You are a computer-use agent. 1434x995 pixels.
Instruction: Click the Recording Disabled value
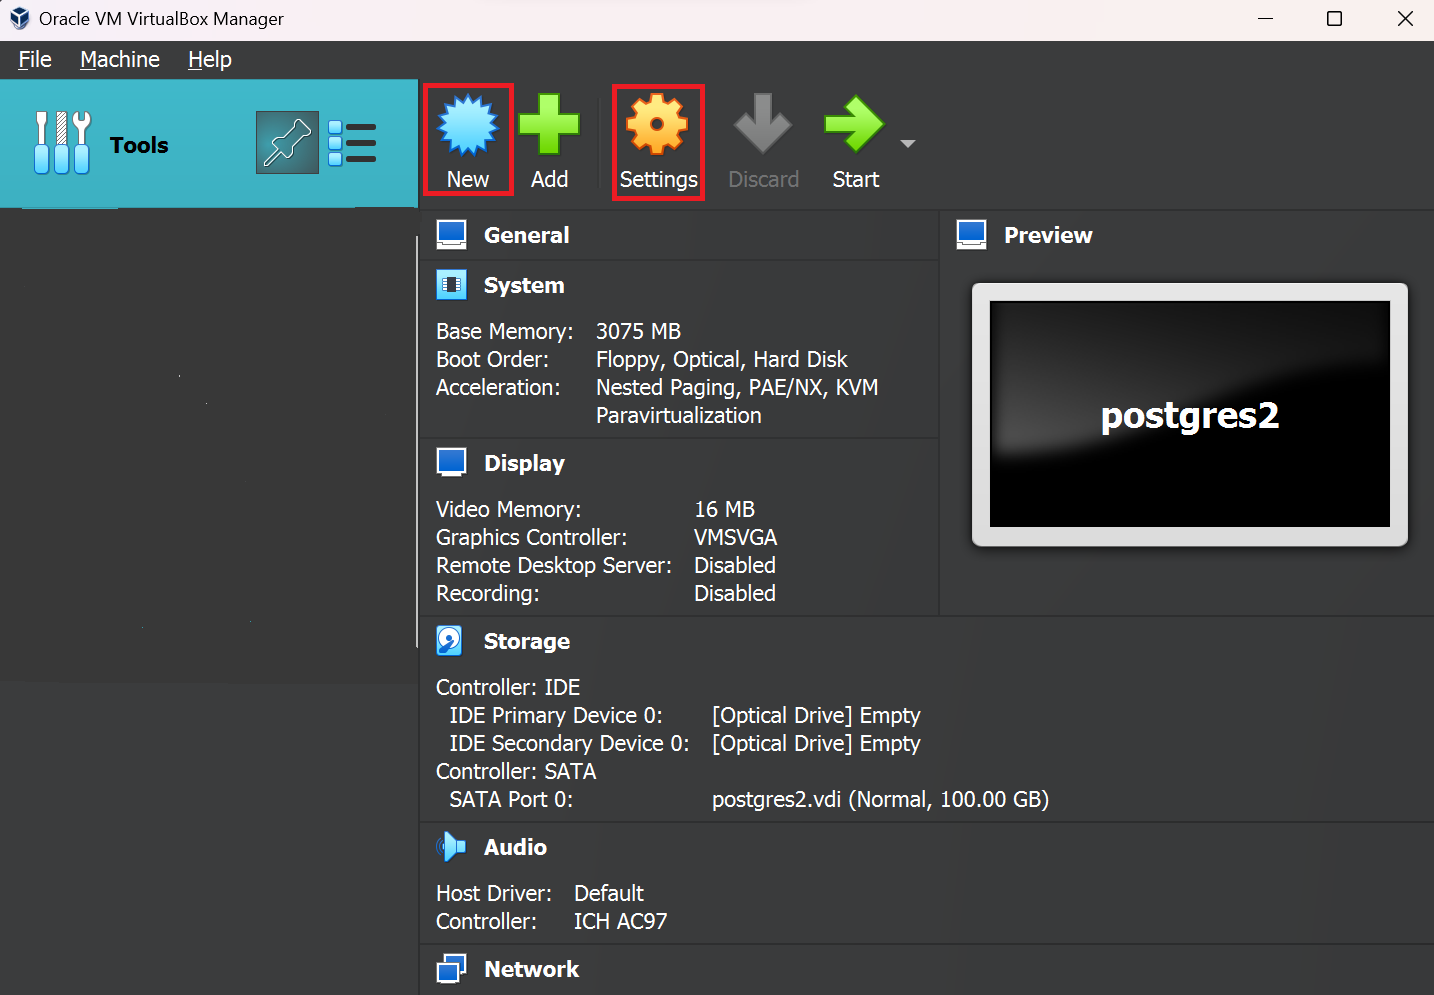735,593
